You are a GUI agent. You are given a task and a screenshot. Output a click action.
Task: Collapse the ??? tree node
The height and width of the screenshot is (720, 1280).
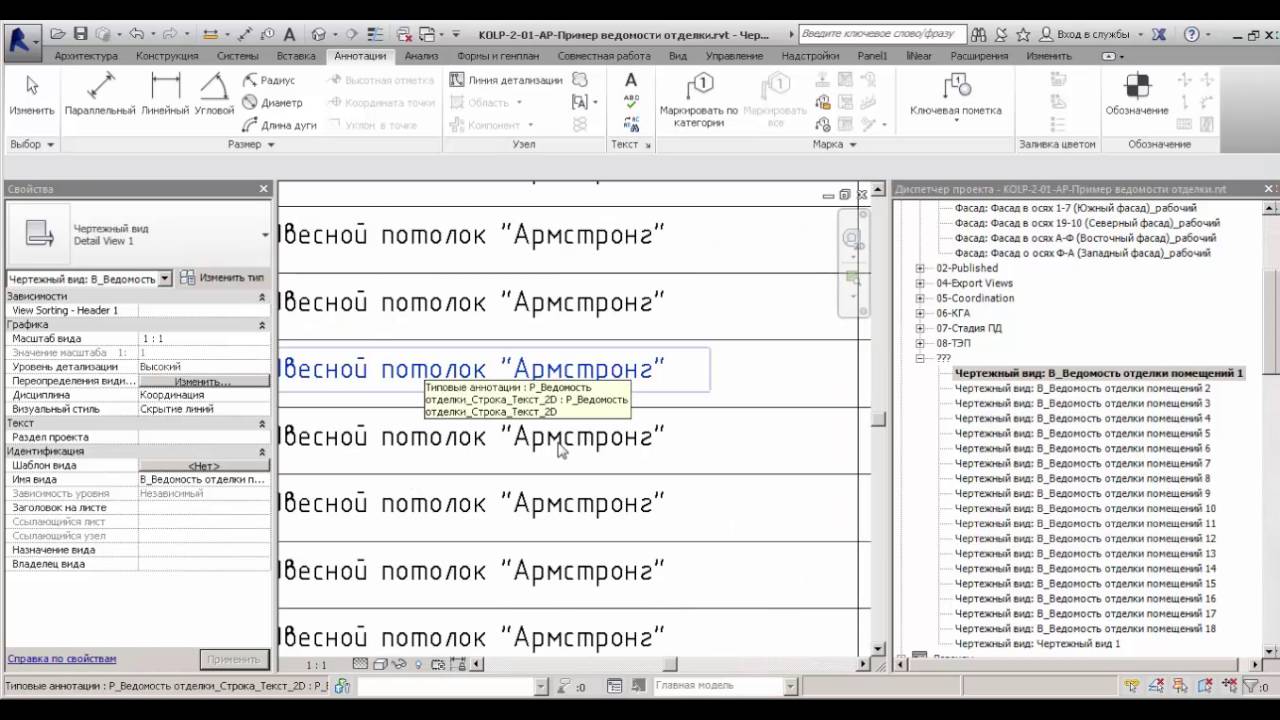[920, 358]
